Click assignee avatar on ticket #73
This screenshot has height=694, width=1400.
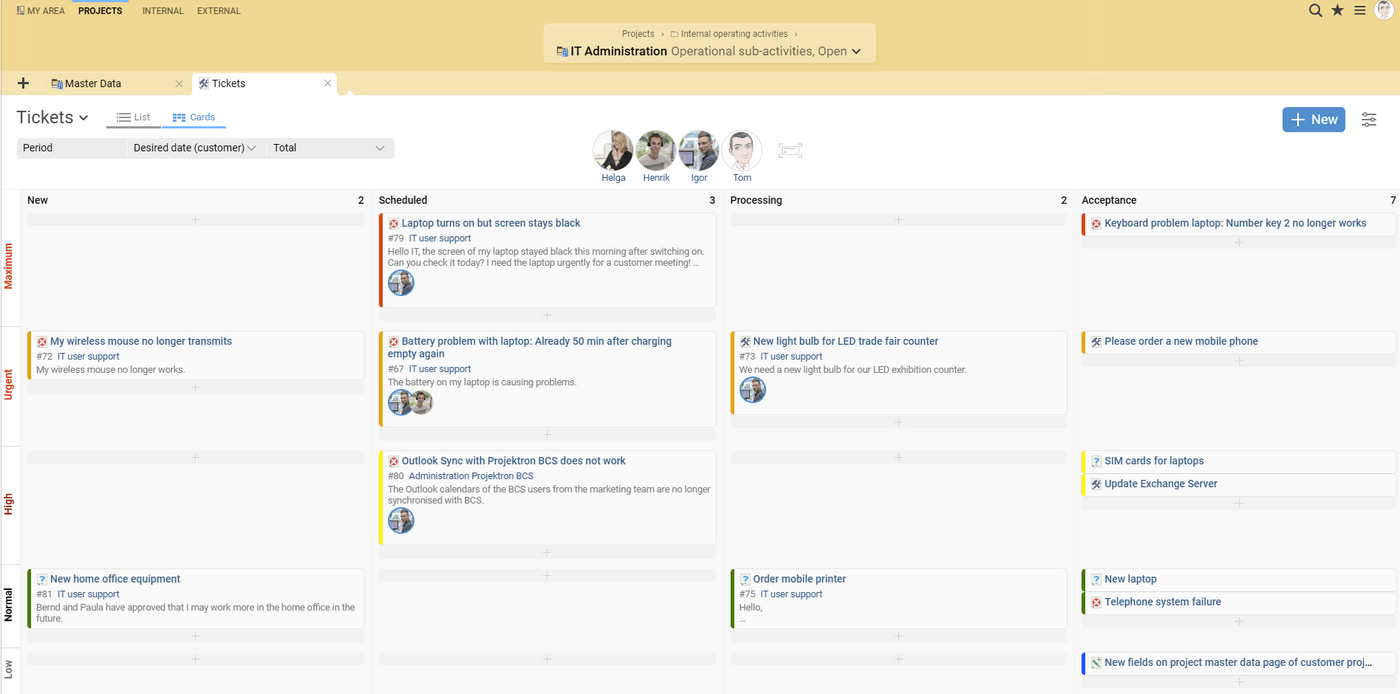(x=752, y=389)
